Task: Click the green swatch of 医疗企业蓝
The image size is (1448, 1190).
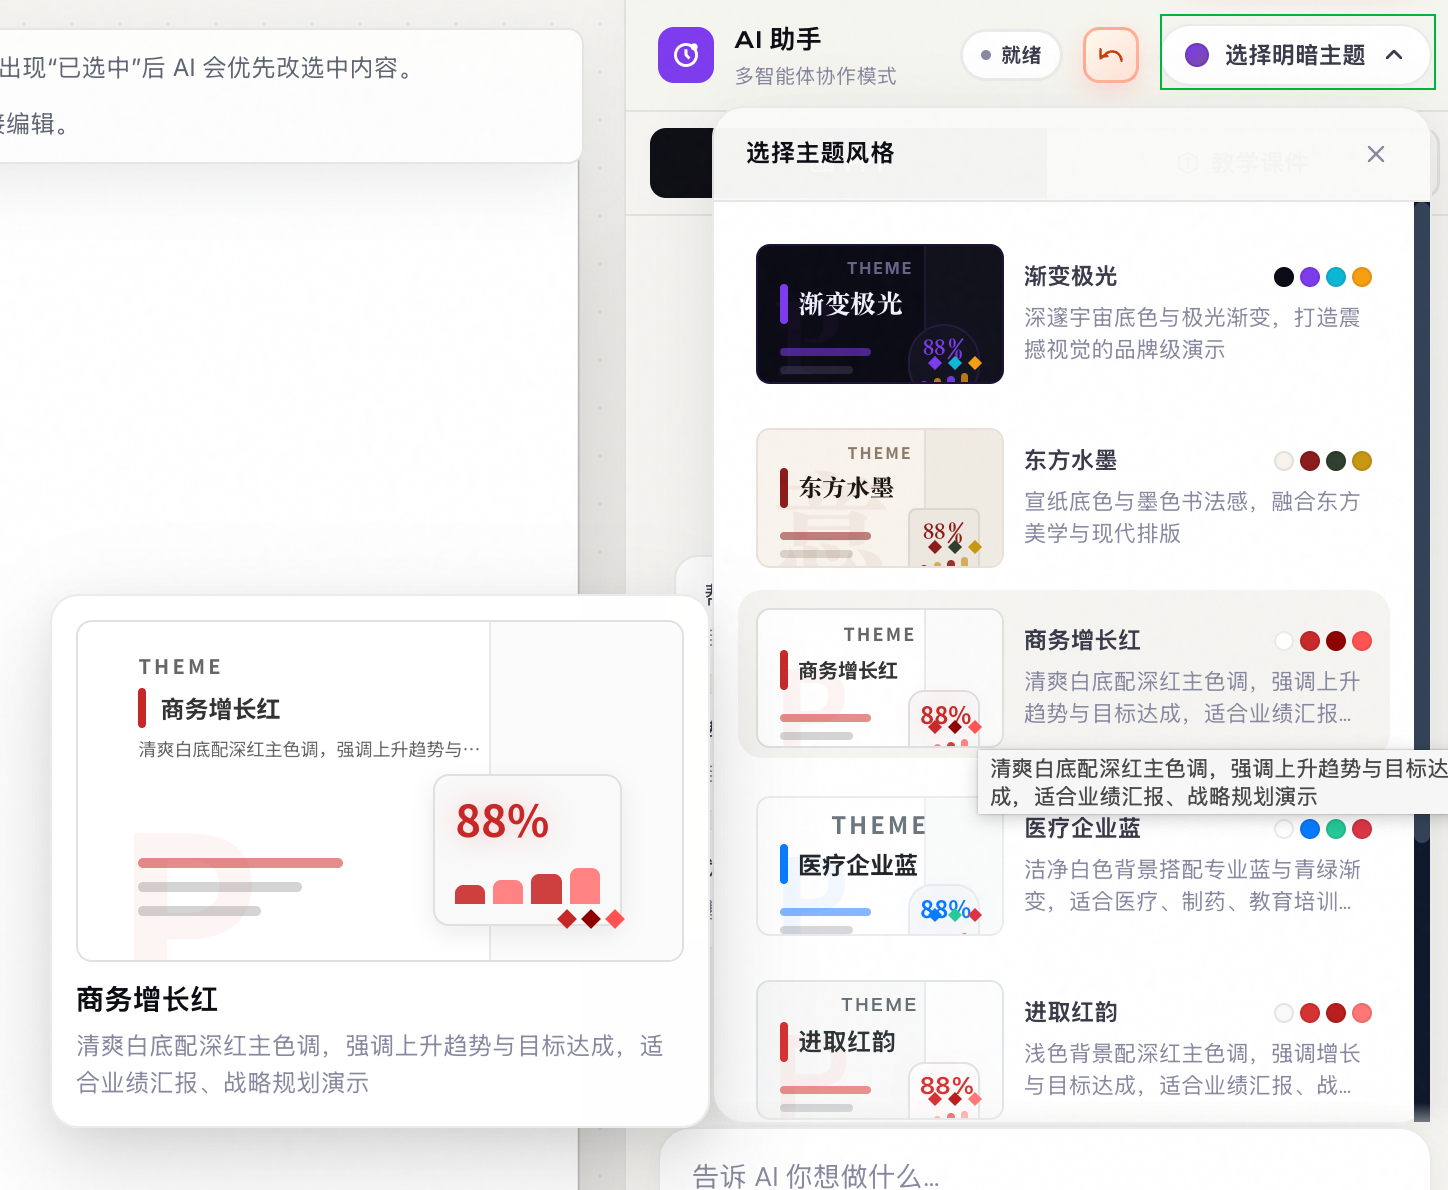Action: [1336, 829]
